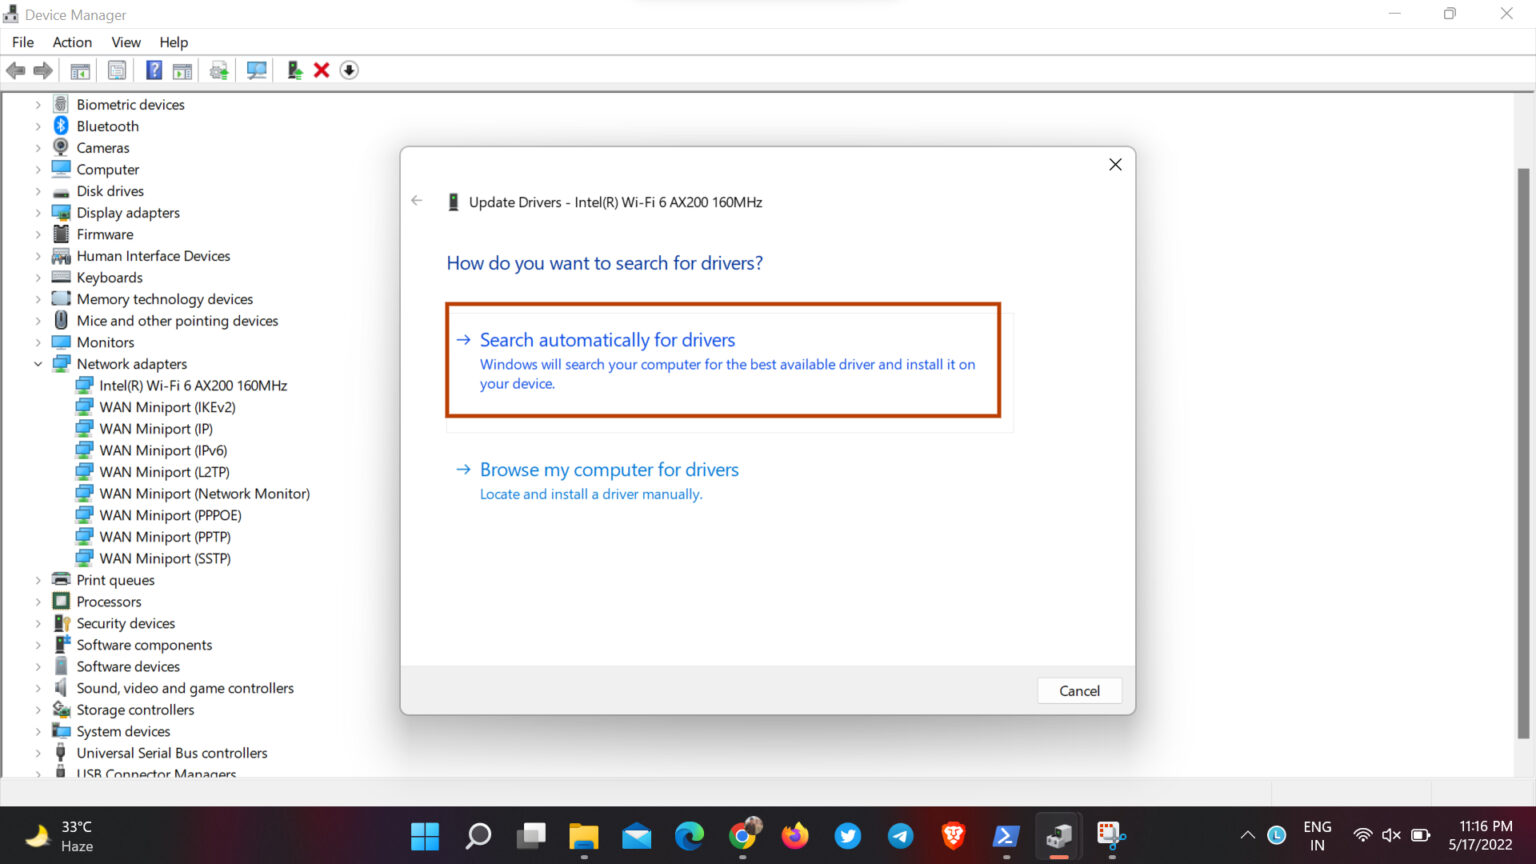Viewport: 1536px width, 864px height.
Task: Open the View menu
Action: (125, 42)
